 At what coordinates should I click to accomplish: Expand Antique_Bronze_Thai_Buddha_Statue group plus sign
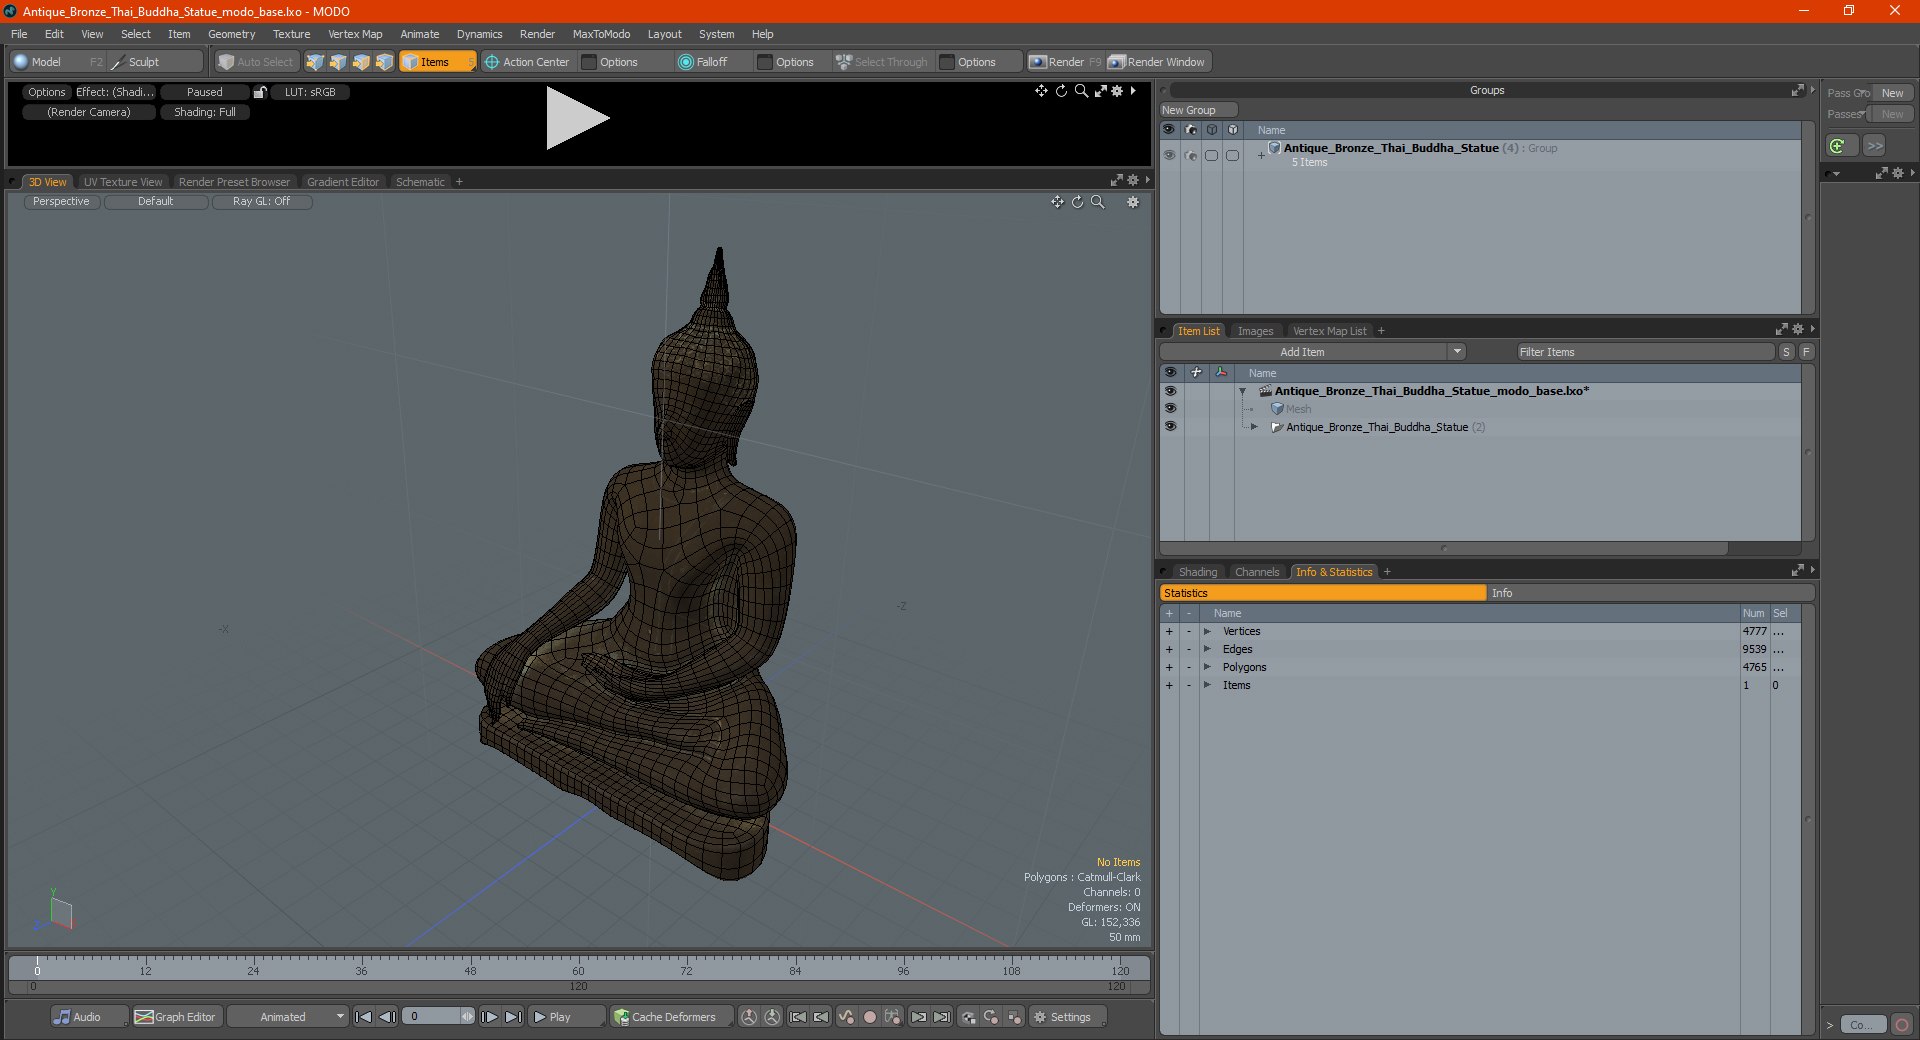[1261, 155]
